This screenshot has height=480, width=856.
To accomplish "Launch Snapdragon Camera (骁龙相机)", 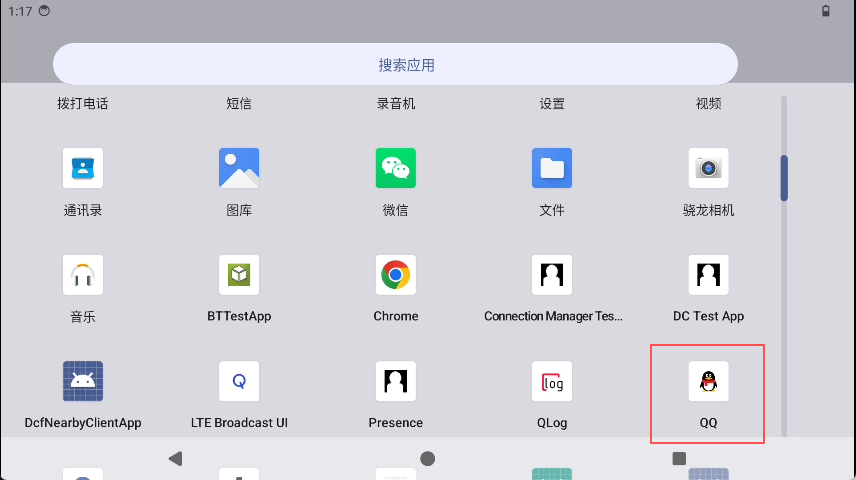I will click(708, 168).
